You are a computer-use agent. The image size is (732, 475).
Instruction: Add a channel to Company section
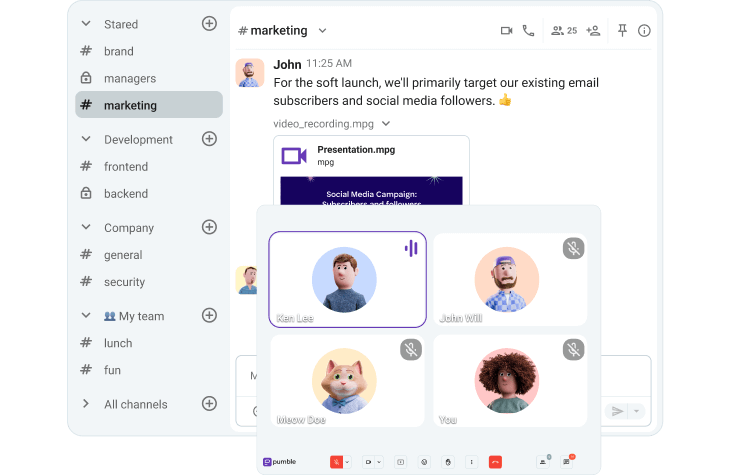(209, 227)
